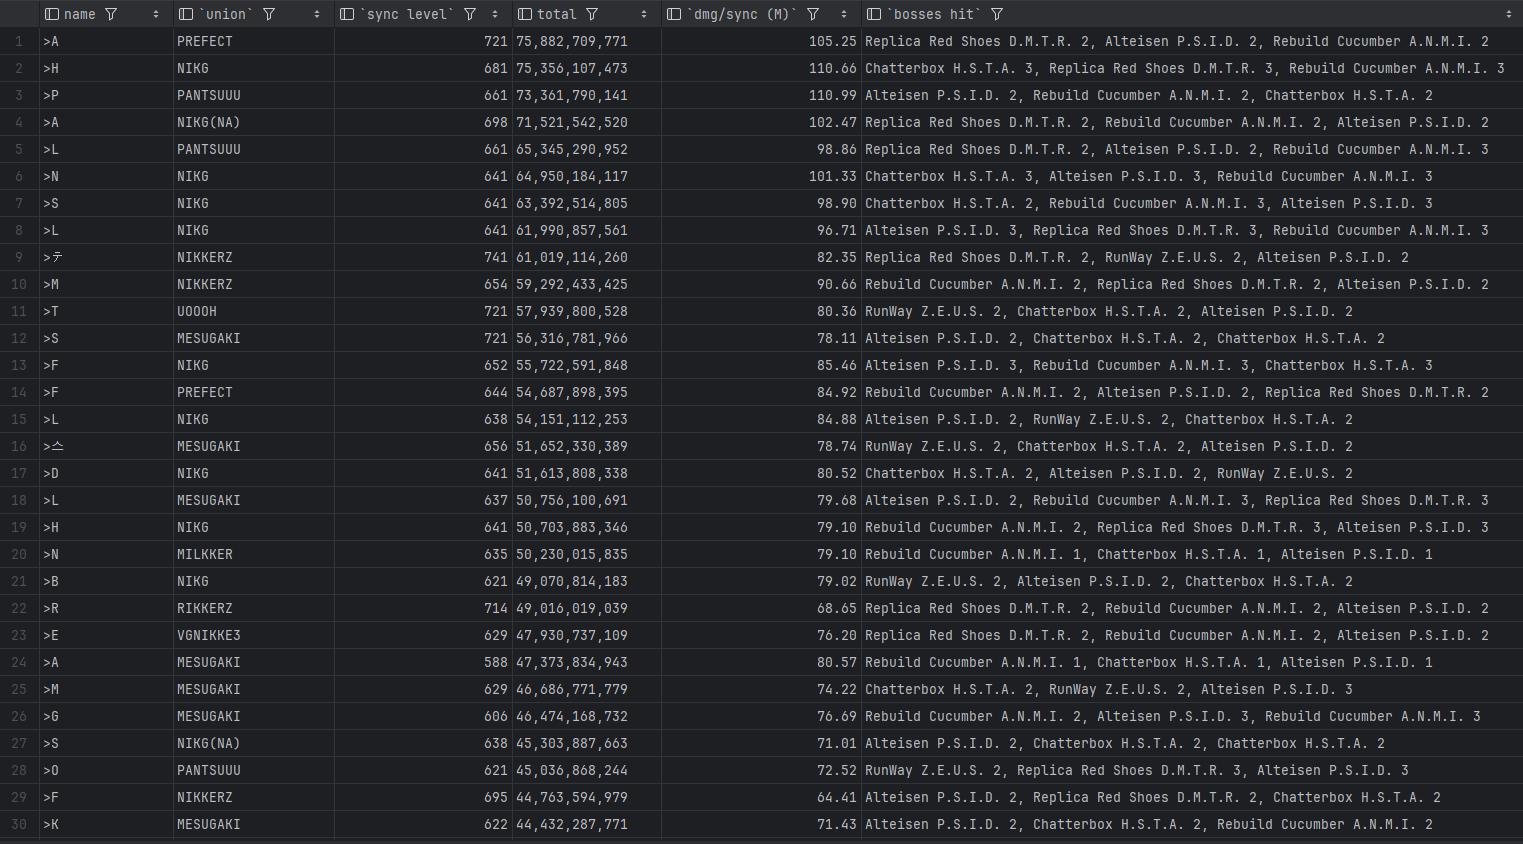Select the dmg/sync (M) header label
Image resolution: width=1523 pixels, height=844 pixels.
[742, 14]
